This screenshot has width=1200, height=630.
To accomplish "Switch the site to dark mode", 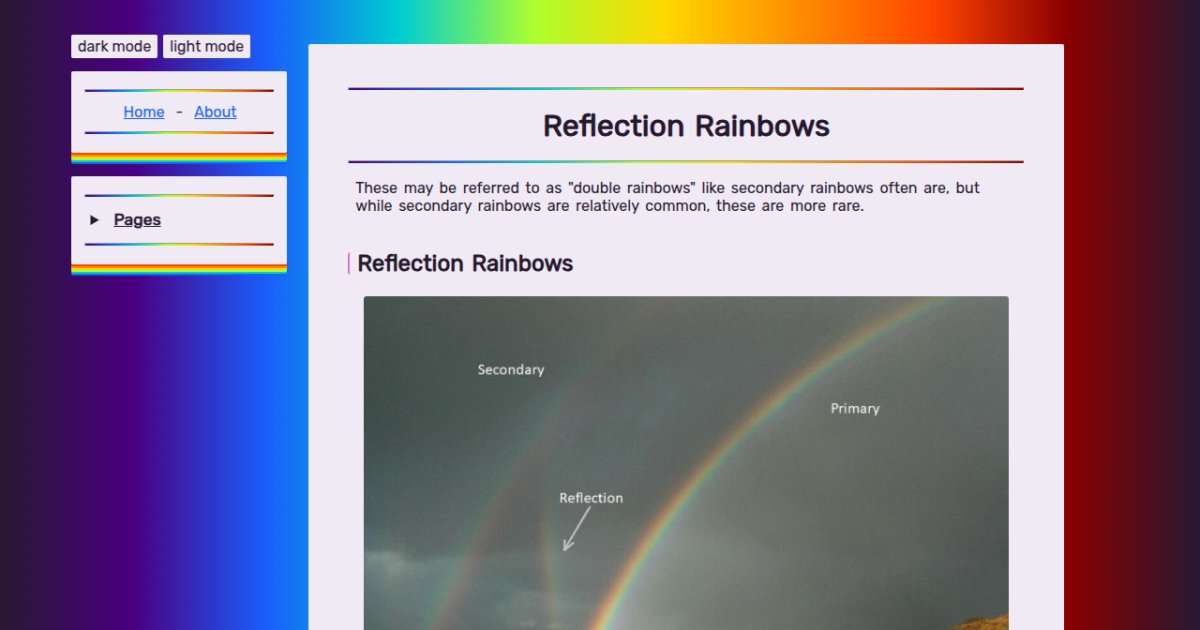I will pyautogui.click(x=113, y=46).
